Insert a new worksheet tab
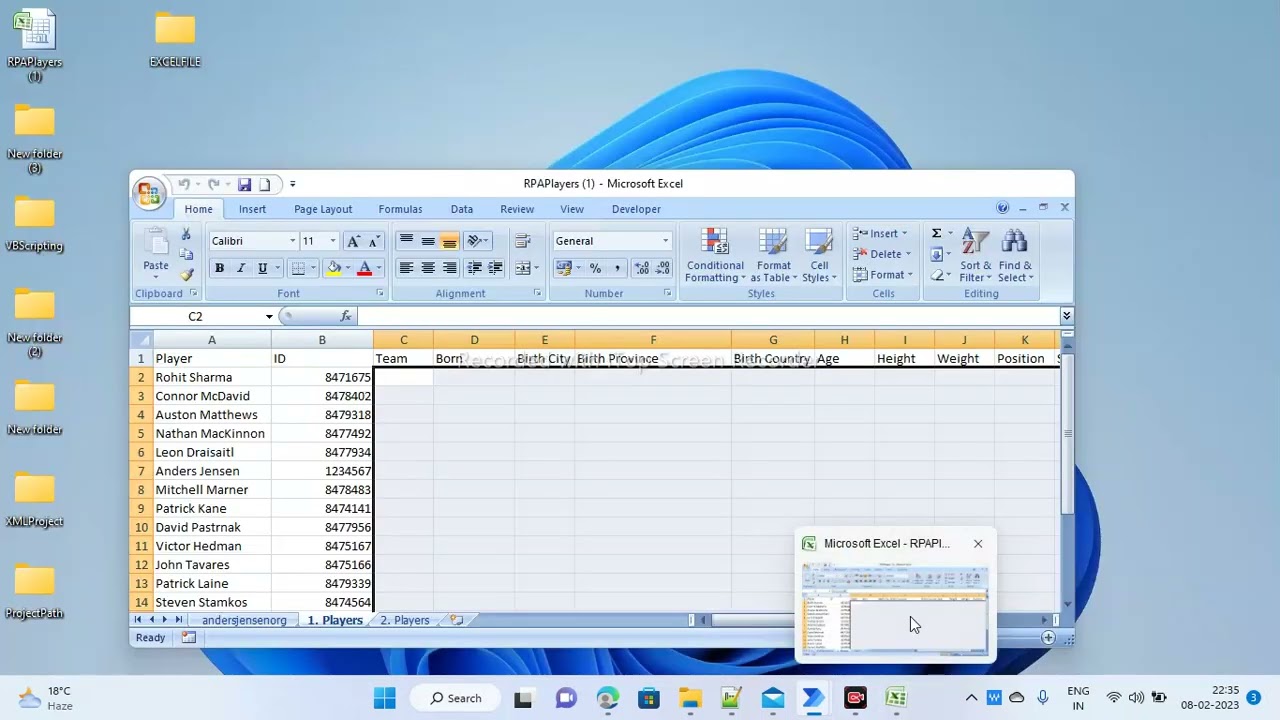This screenshot has height=720, width=1280. (x=456, y=620)
